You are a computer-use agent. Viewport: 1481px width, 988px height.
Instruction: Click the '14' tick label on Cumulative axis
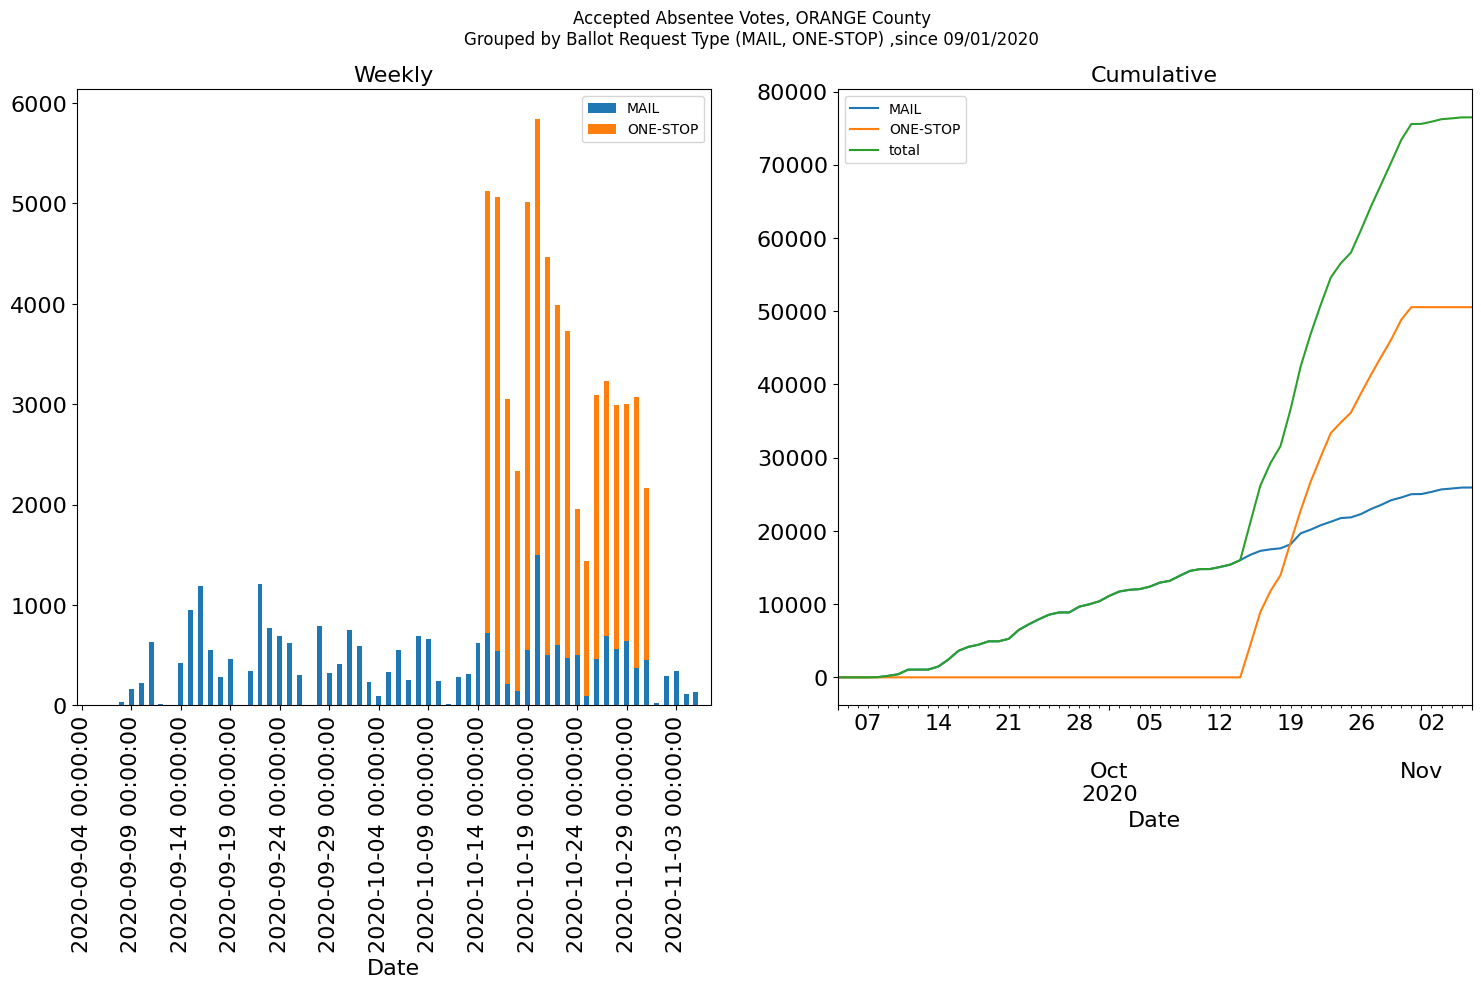938,722
